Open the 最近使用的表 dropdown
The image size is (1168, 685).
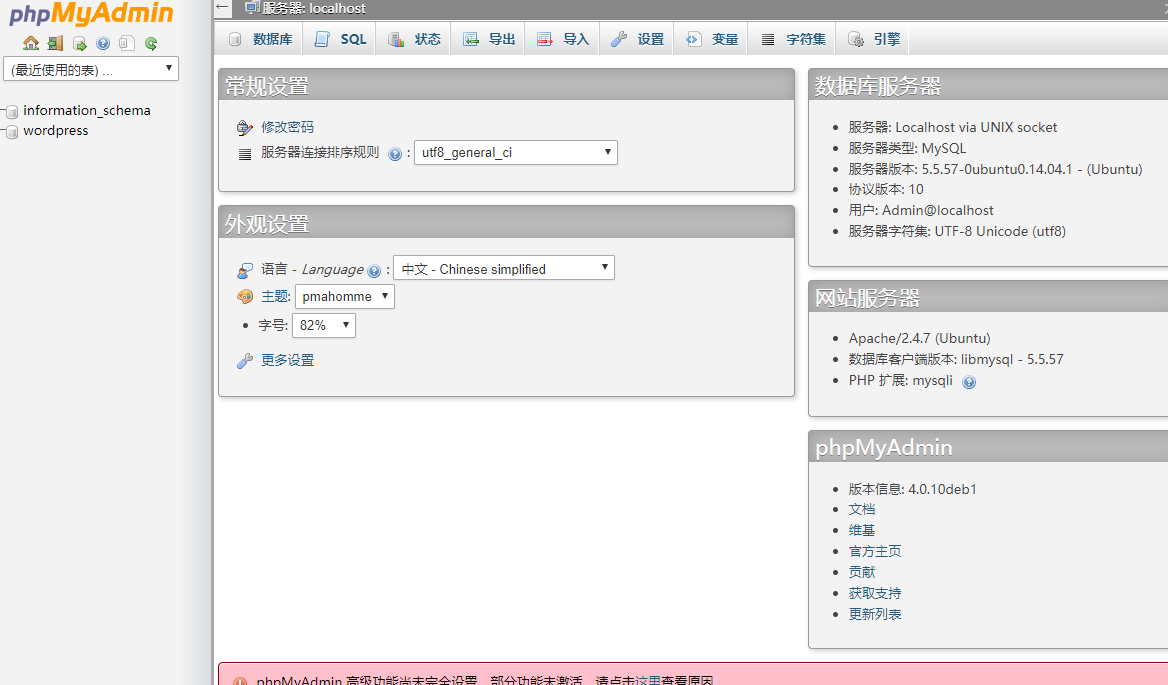[x=91, y=69]
